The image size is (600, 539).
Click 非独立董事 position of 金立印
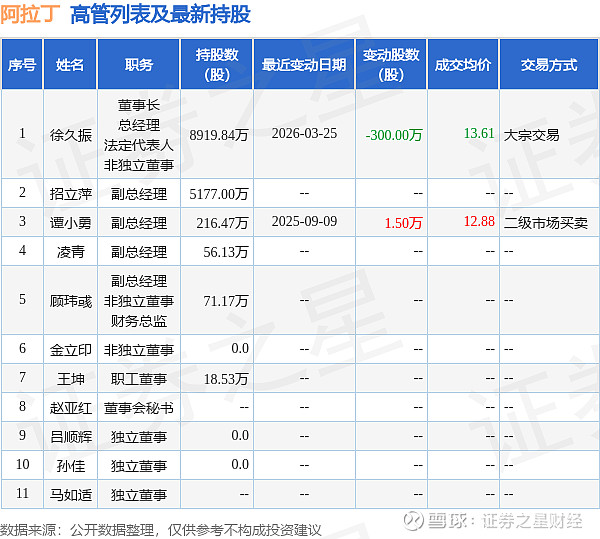coord(139,350)
